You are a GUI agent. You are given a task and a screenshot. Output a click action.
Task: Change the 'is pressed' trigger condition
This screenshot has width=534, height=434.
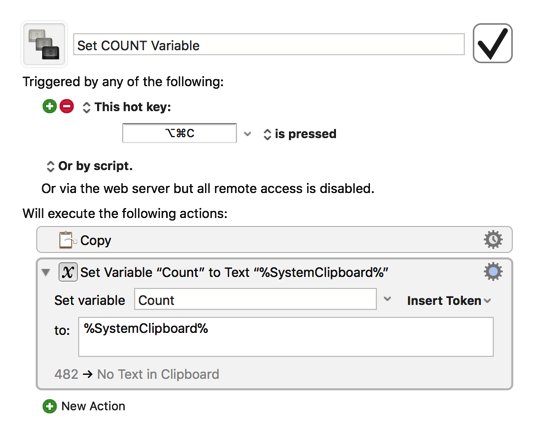coord(300,134)
